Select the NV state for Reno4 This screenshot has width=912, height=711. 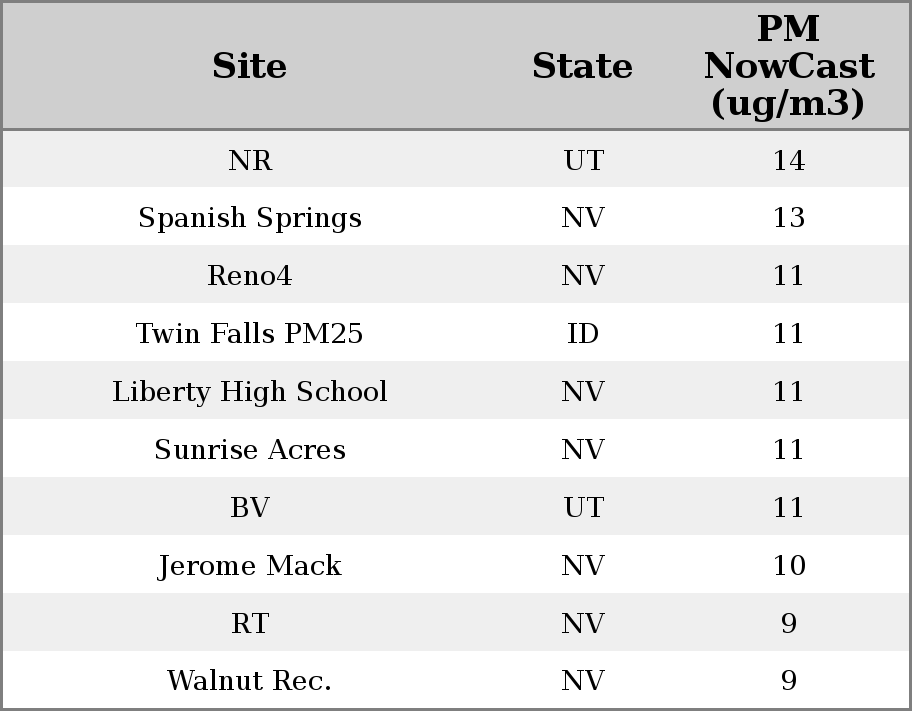[583, 276]
